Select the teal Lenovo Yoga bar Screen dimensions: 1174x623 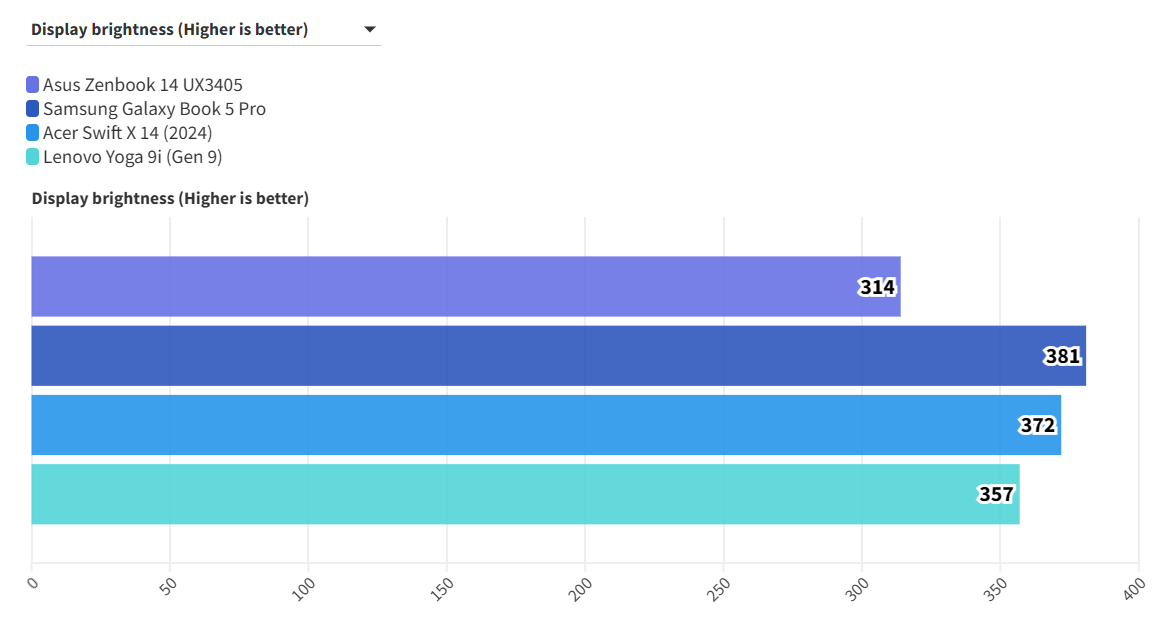tap(500, 494)
